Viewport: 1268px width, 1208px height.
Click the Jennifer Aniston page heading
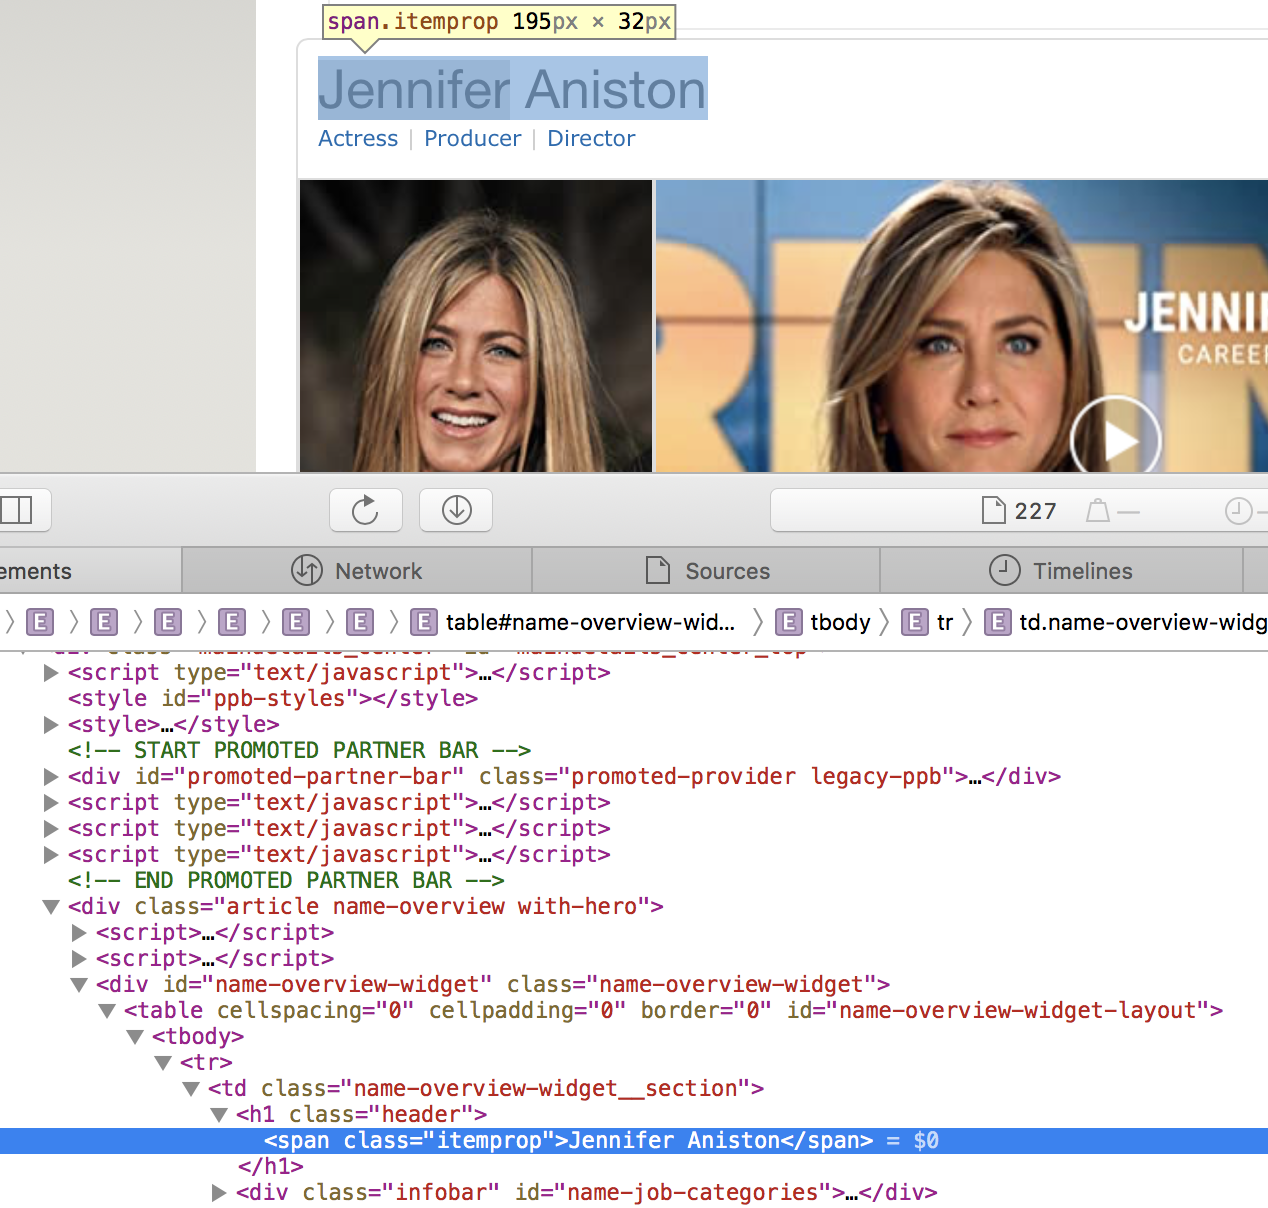pyautogui.click(x=512, y=89)
